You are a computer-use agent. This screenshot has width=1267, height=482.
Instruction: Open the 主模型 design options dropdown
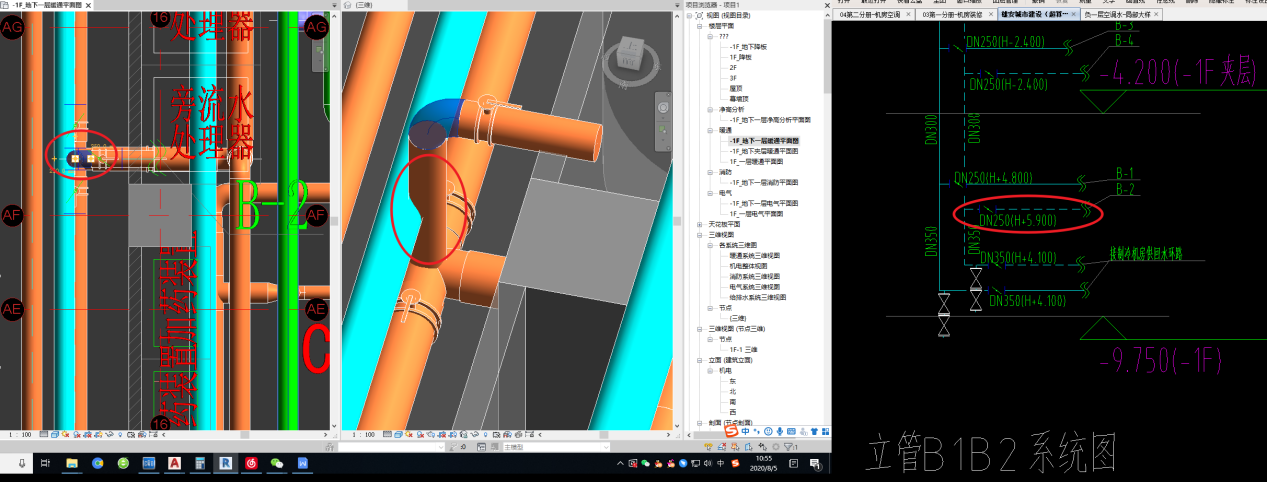pyautogui.click(x=556, y=447)
